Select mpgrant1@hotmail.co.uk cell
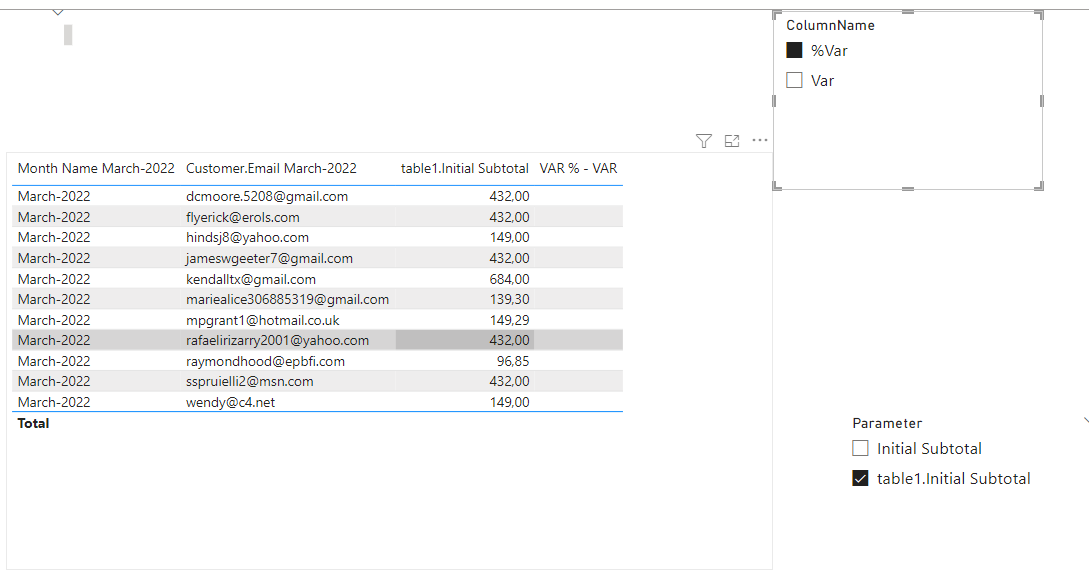 coord(263,320)
